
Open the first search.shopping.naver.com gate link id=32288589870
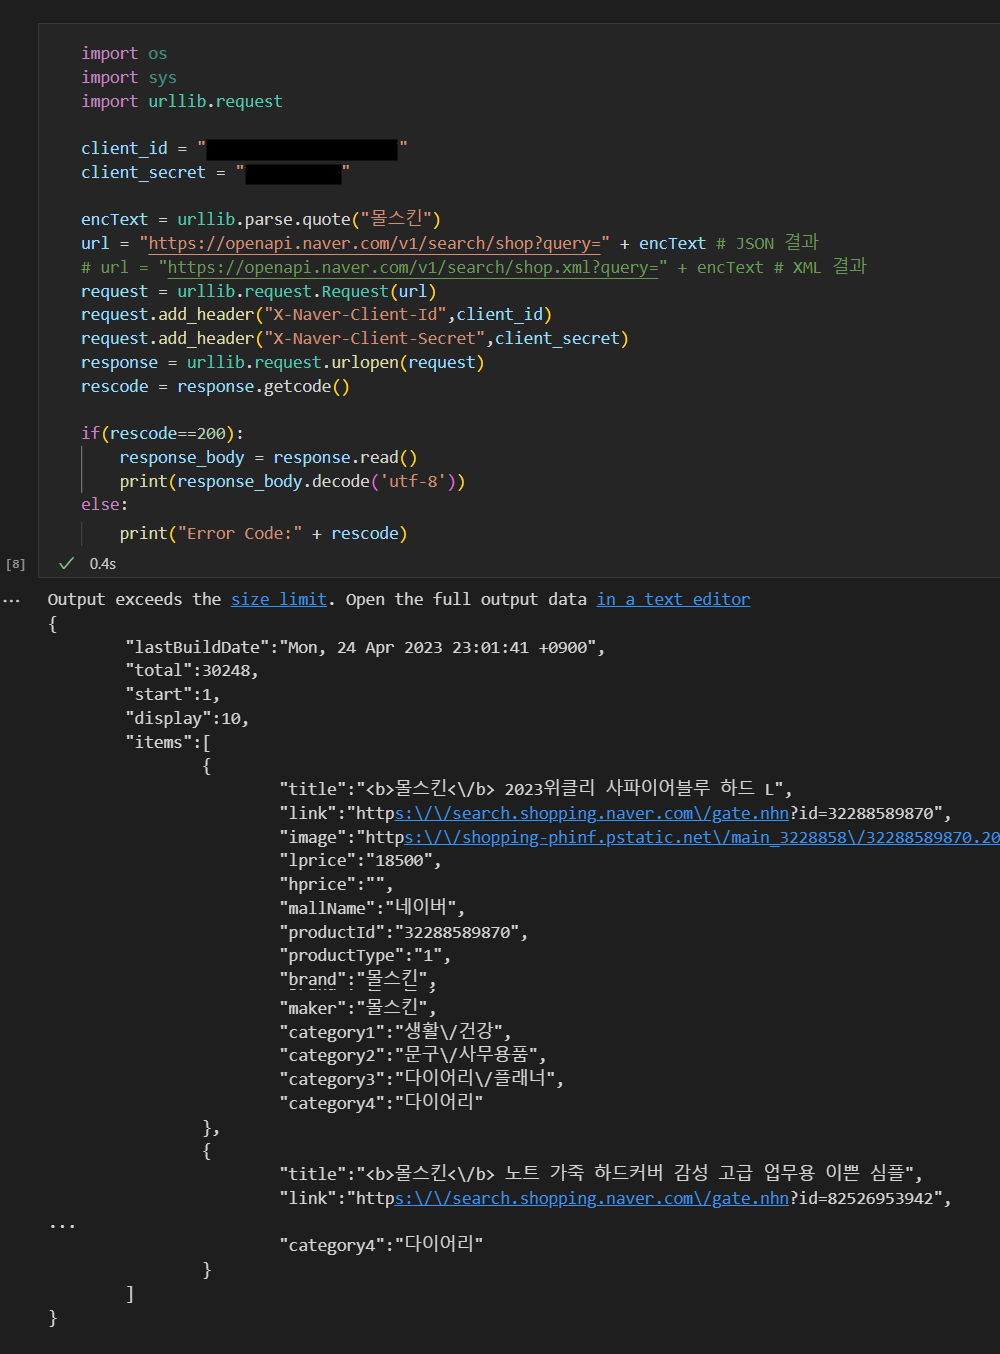pos(592,813)
